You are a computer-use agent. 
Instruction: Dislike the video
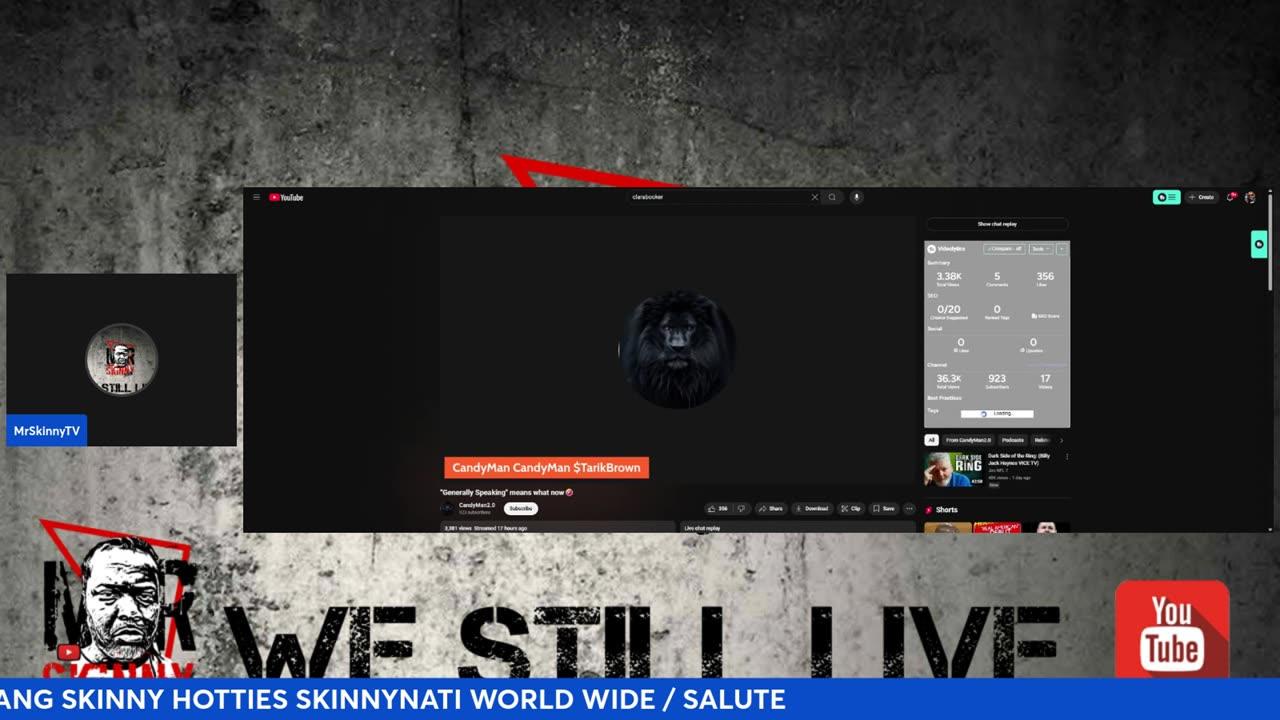[741, 508]
